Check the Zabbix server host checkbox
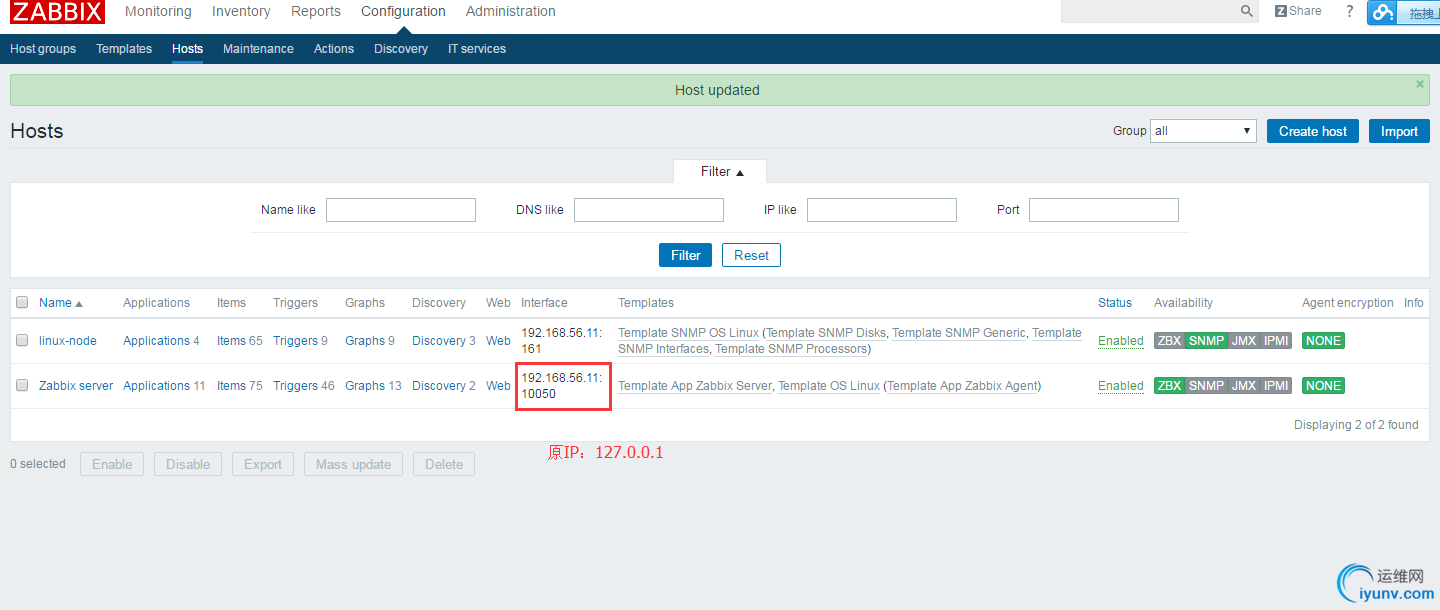Screen dimensions: 1440x610 (x=22, y=386)
